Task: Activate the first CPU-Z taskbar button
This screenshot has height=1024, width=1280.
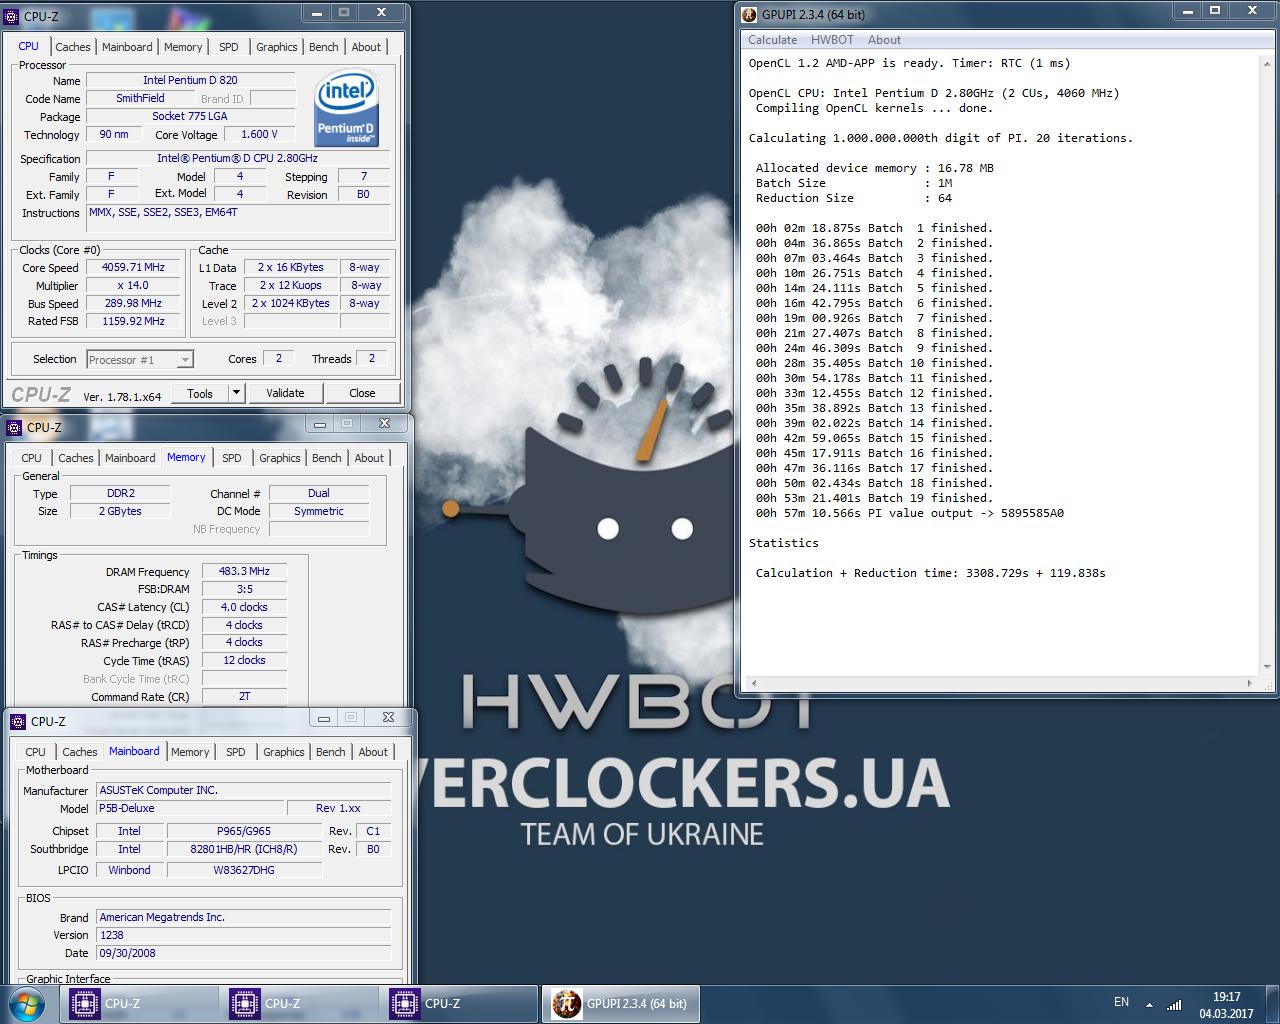Action: tap(139, 1004)
